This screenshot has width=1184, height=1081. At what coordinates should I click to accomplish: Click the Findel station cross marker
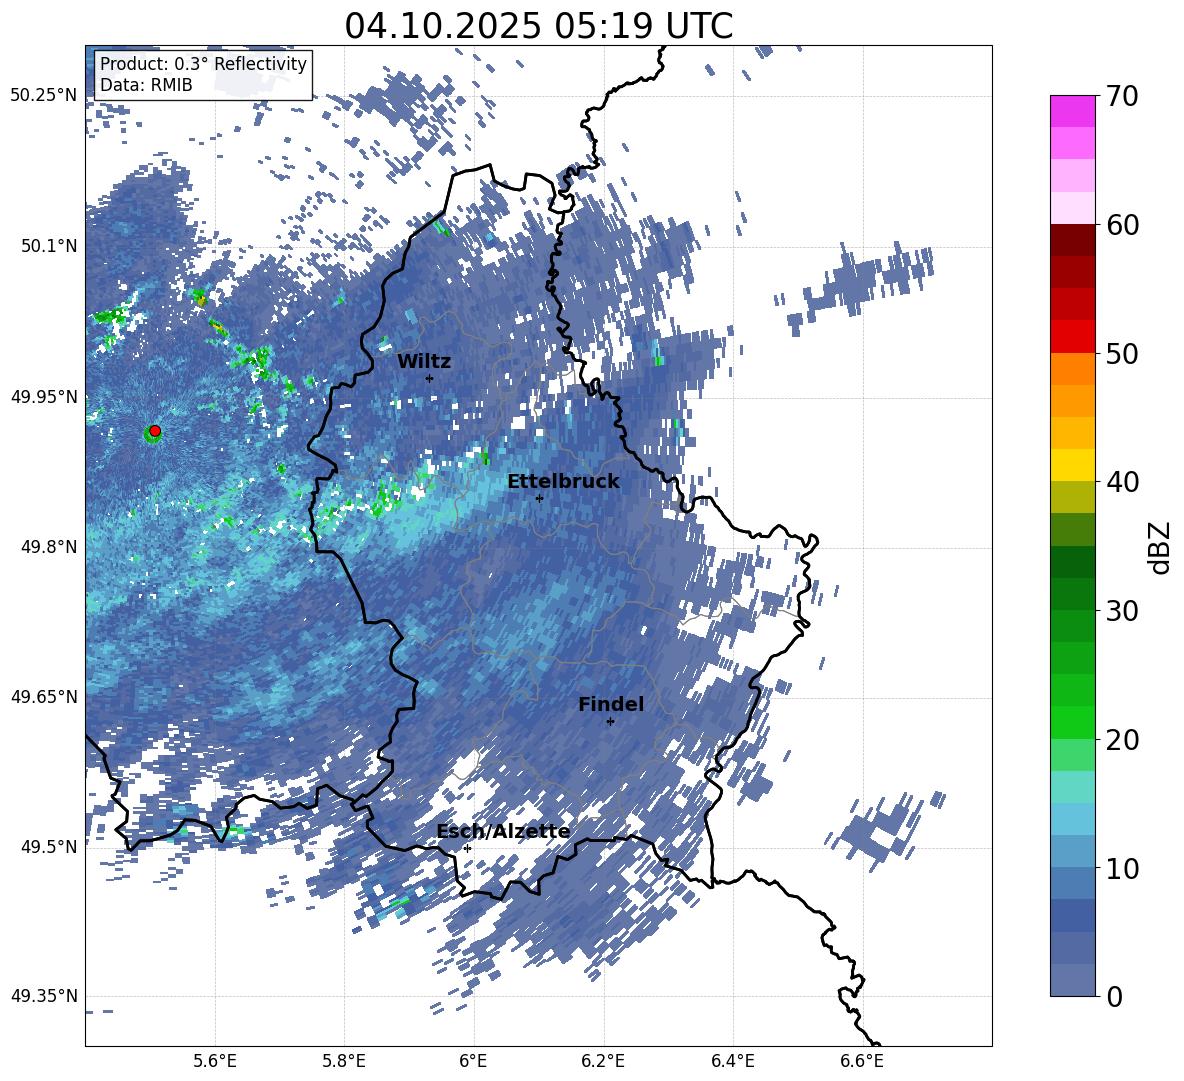[610, 722]
